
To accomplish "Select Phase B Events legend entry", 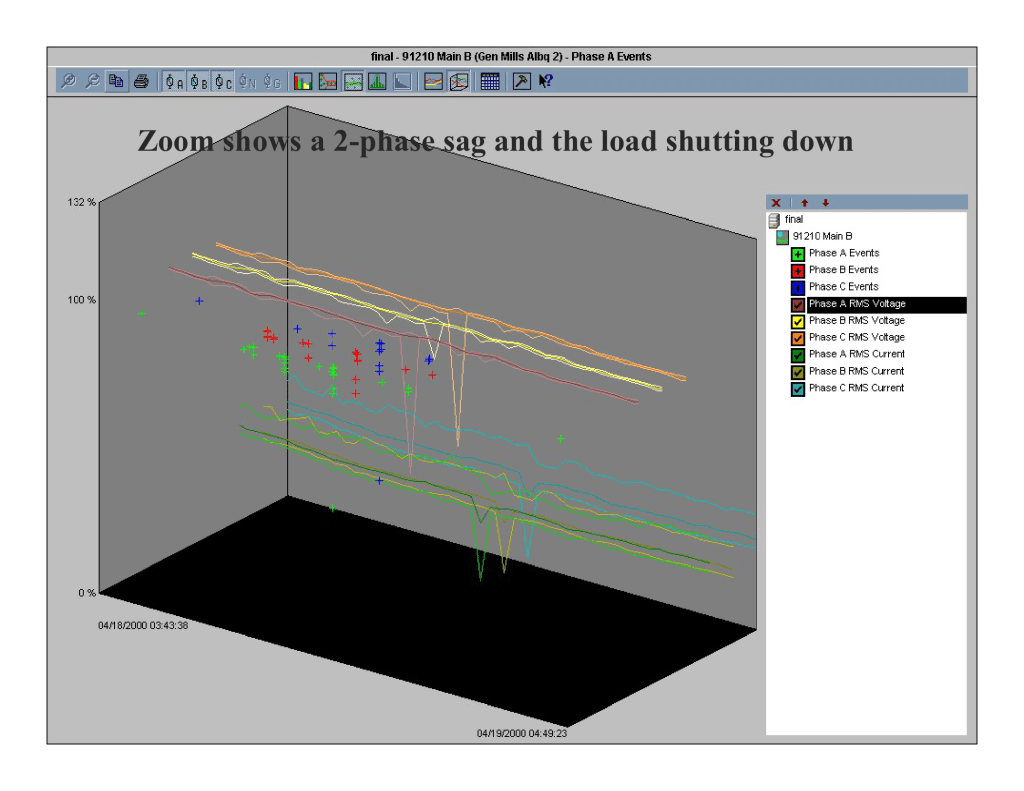I will click(x=843, y=270).
